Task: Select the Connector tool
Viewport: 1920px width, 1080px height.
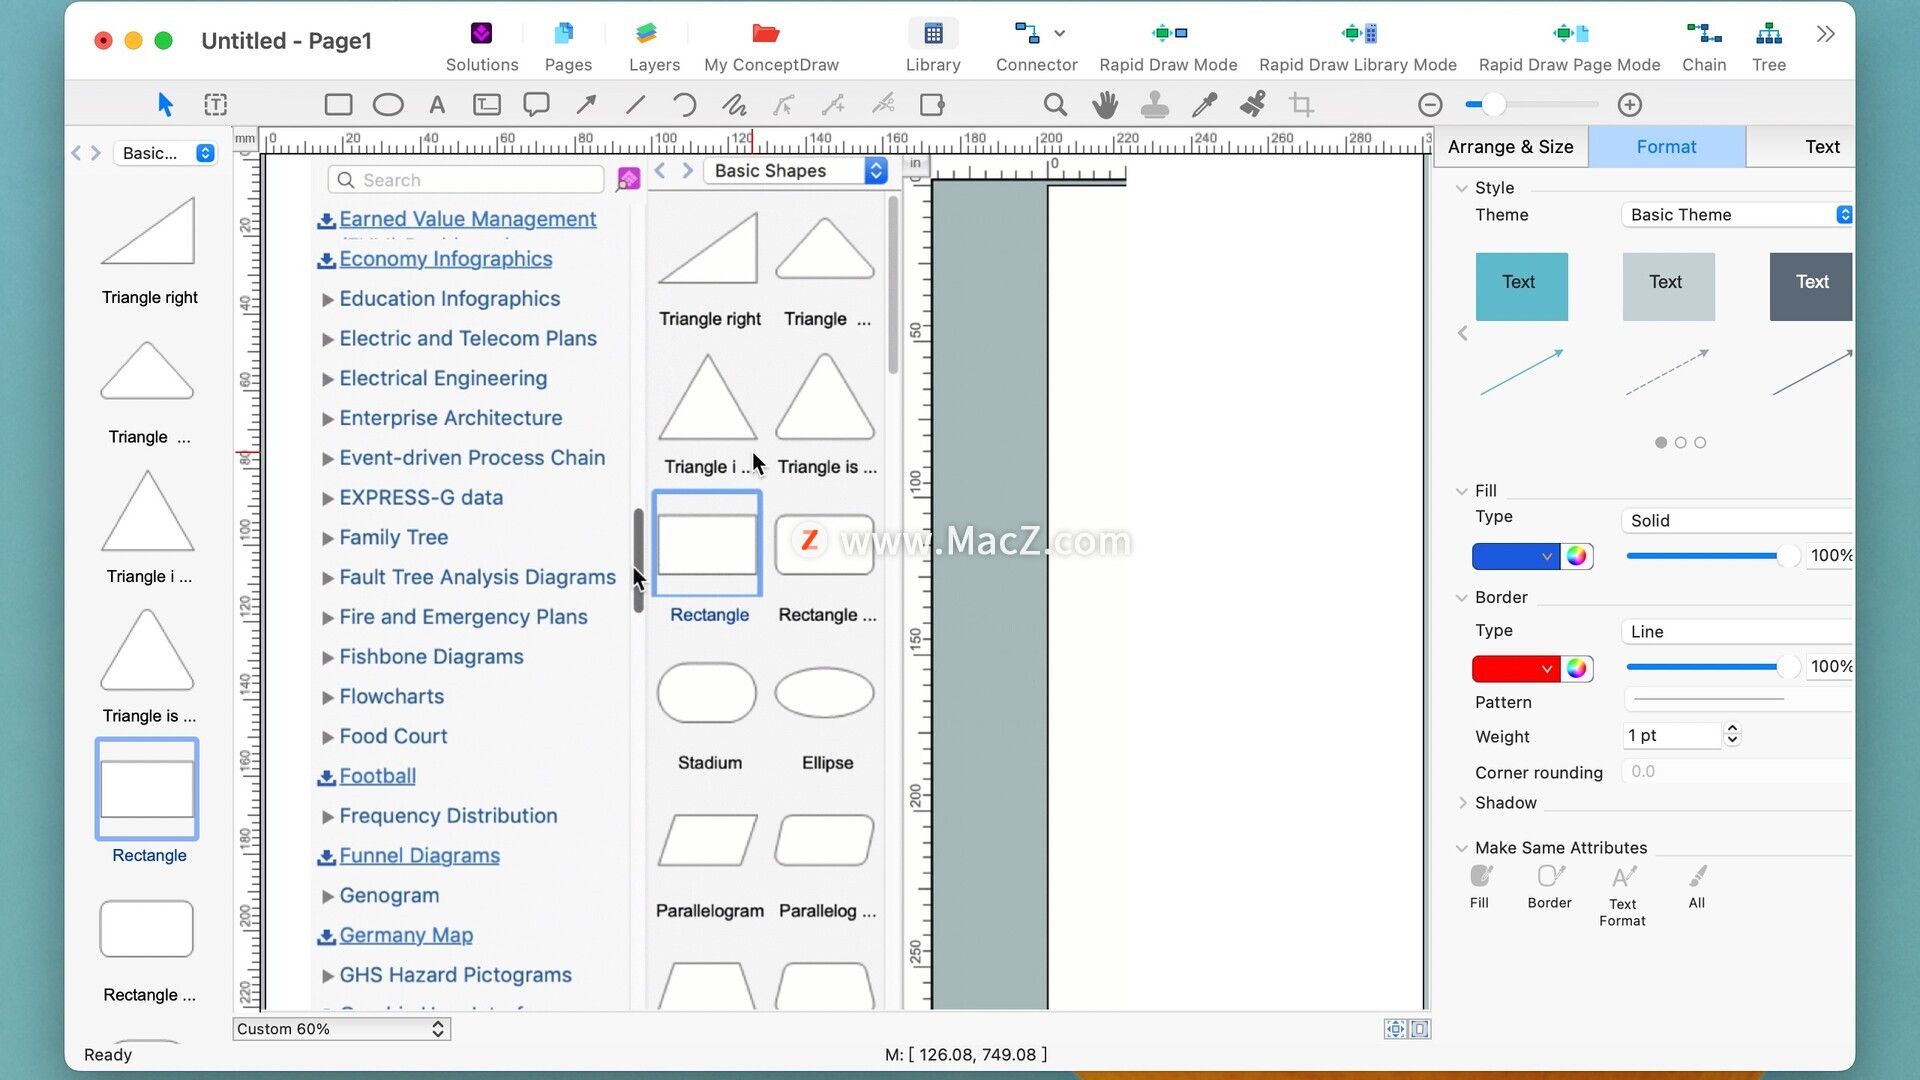Action: click(x=1036, y=46)
